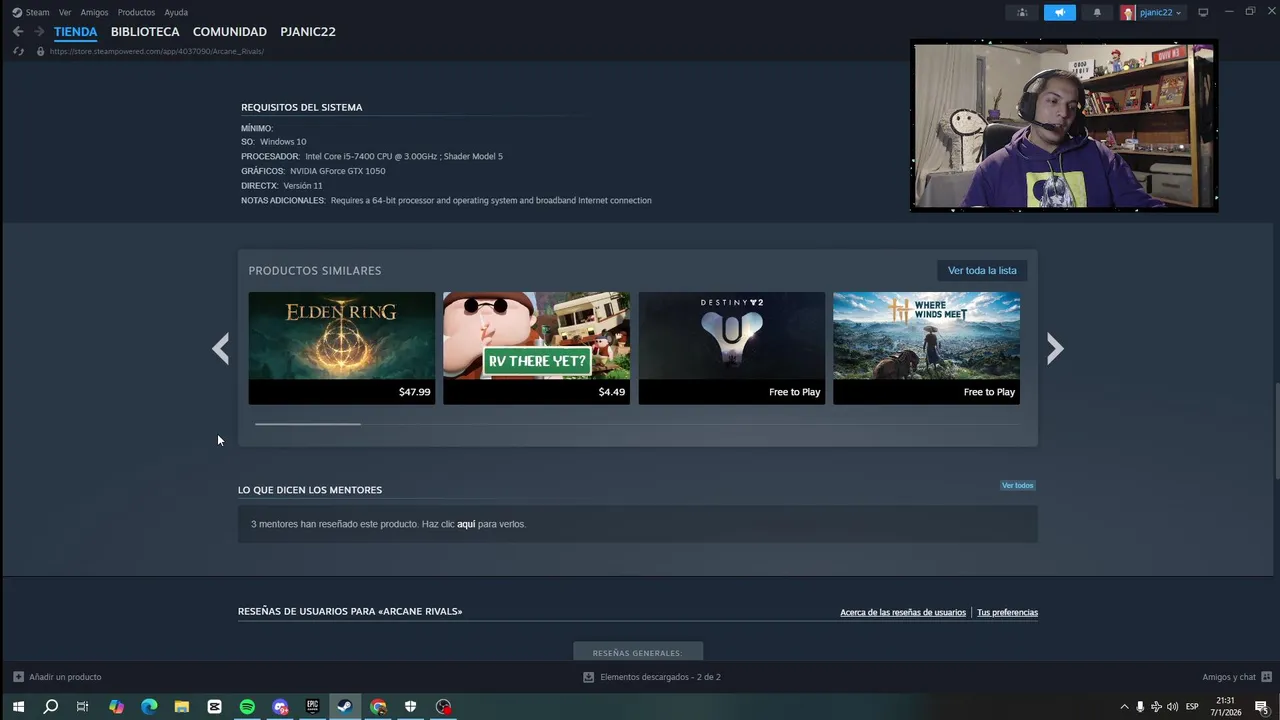Switch the ESP input language indicator
The image size is (1280, 720).
pos(1192,707)
